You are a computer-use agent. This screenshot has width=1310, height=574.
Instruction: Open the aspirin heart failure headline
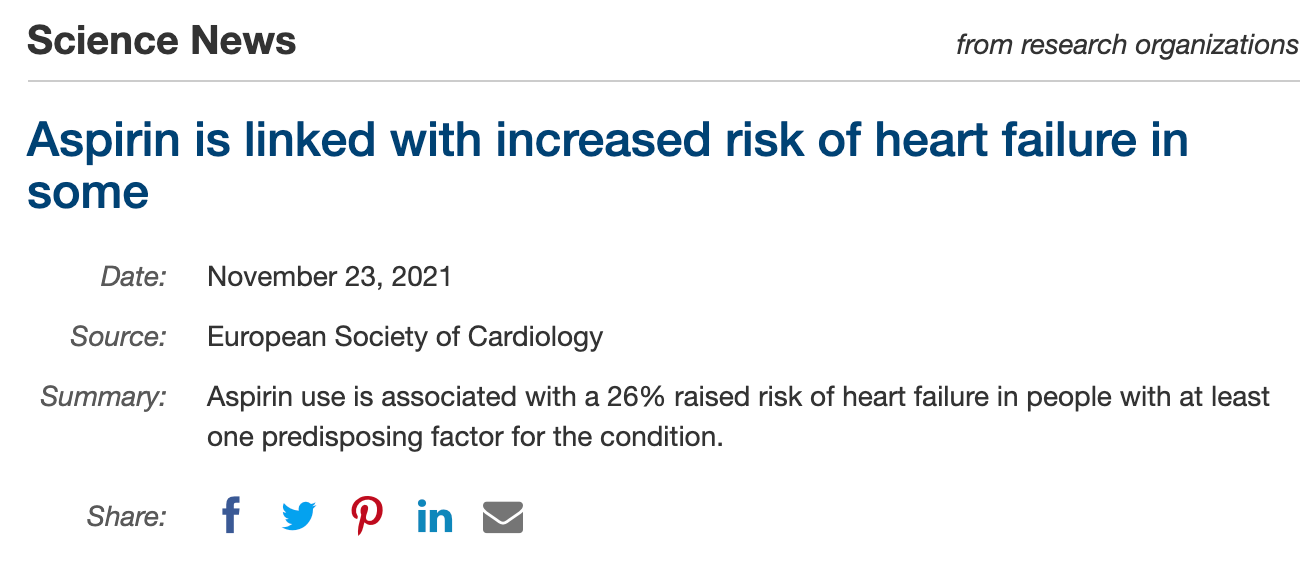coord(607,164)
